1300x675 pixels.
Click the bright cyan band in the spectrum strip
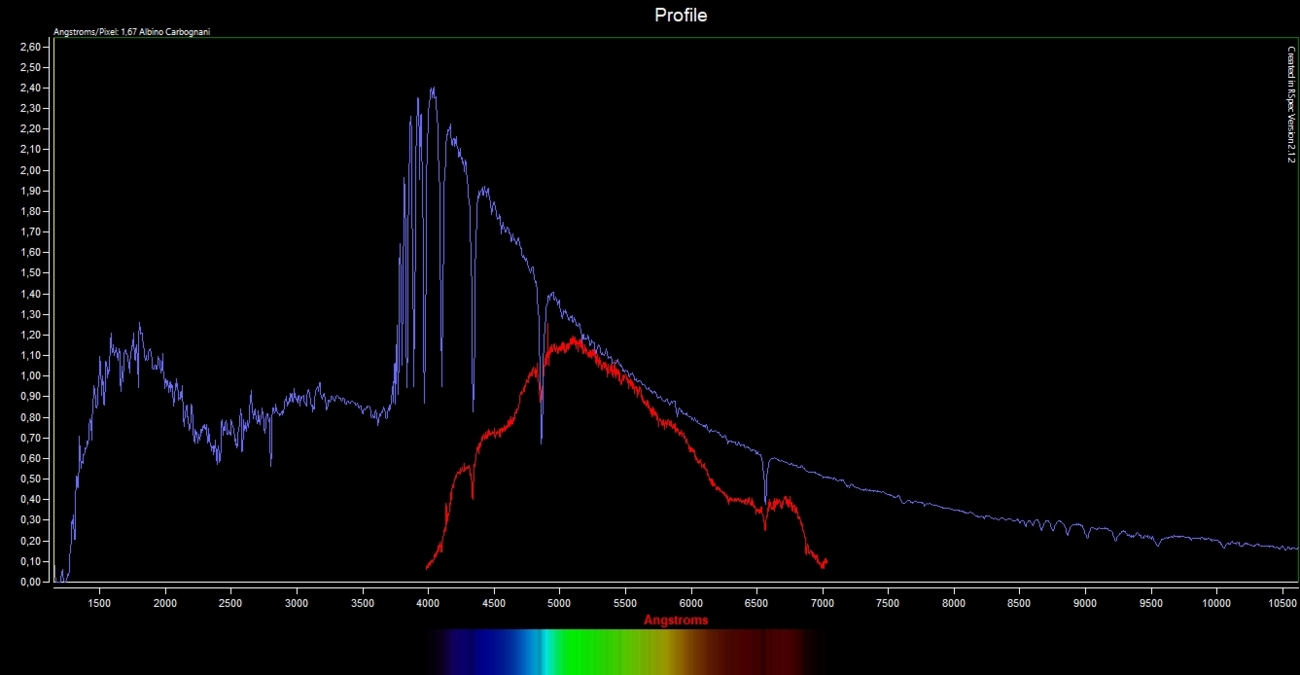click(546, 650)
